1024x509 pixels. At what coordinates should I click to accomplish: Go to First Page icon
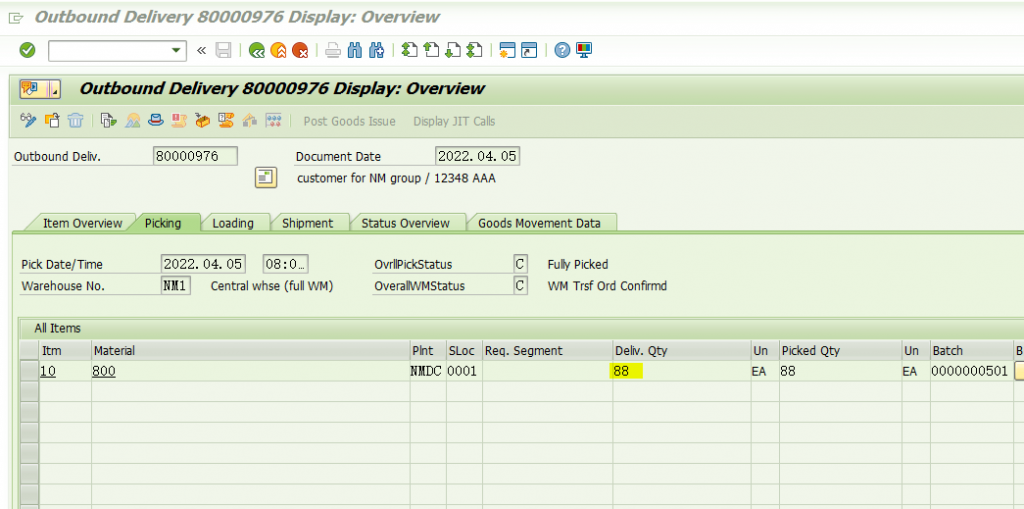pos(409,50)
